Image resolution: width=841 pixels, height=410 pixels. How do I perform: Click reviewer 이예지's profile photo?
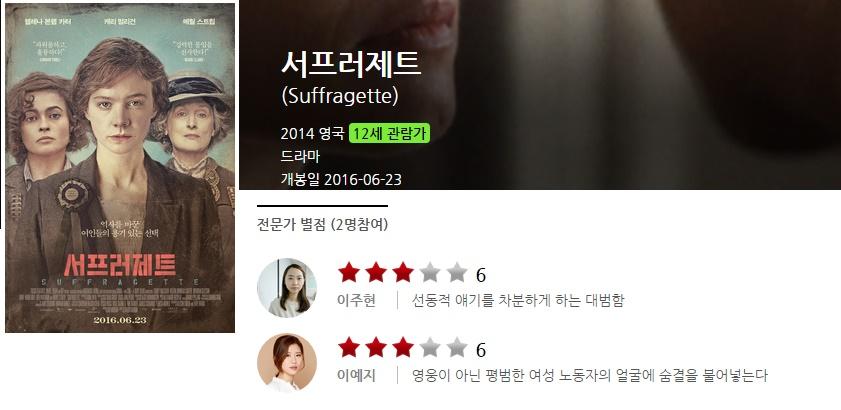287,363
